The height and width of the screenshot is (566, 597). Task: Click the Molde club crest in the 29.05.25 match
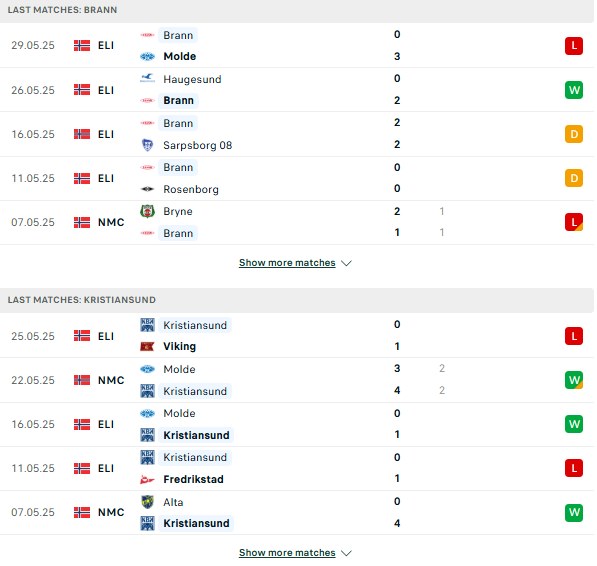point(147,56)
